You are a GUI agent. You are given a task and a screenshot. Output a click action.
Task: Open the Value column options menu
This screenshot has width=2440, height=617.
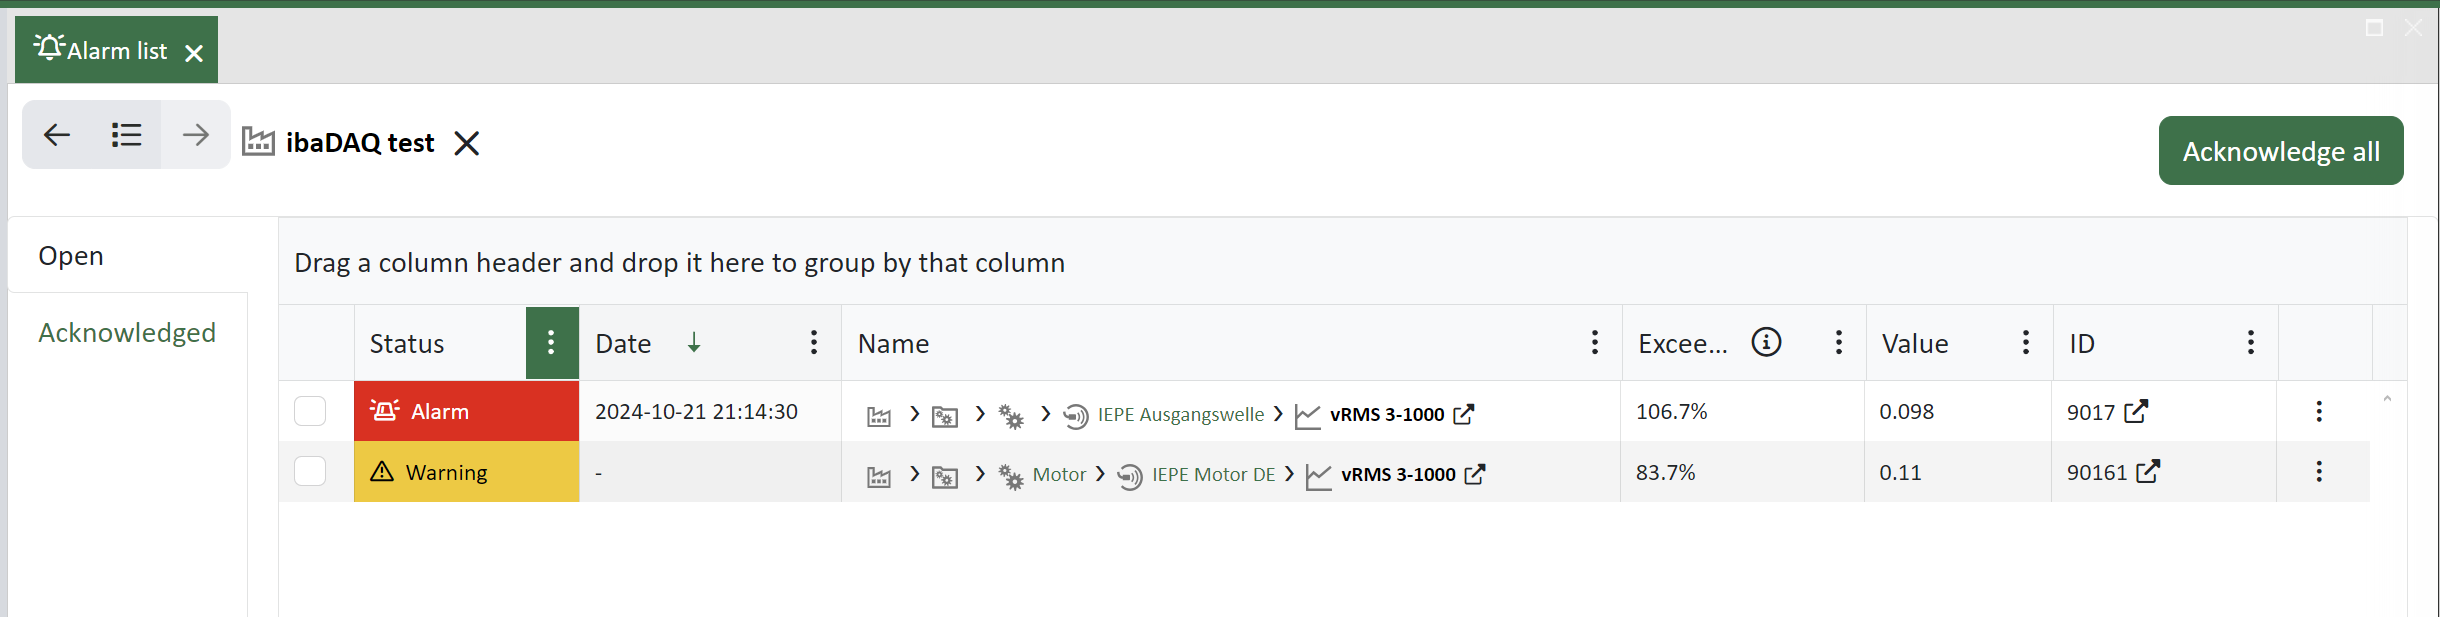pyautogui.click(x=2026, y=343)
